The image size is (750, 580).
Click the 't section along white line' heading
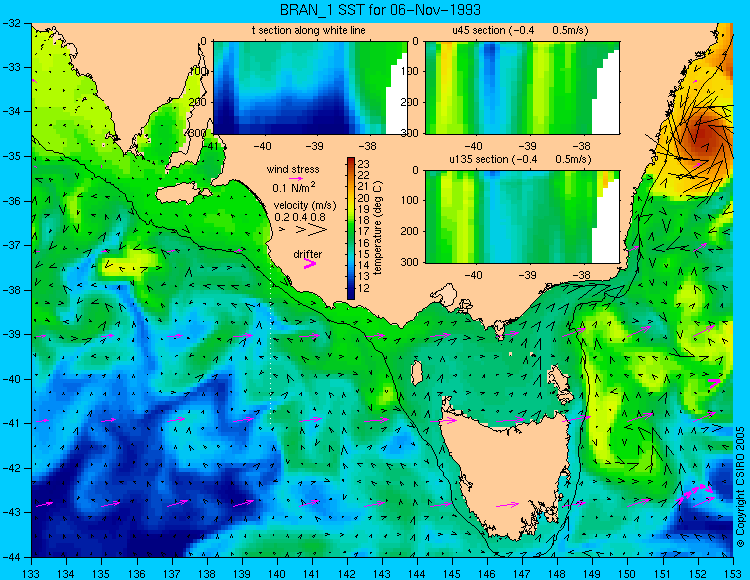click(x=309, y=30)
